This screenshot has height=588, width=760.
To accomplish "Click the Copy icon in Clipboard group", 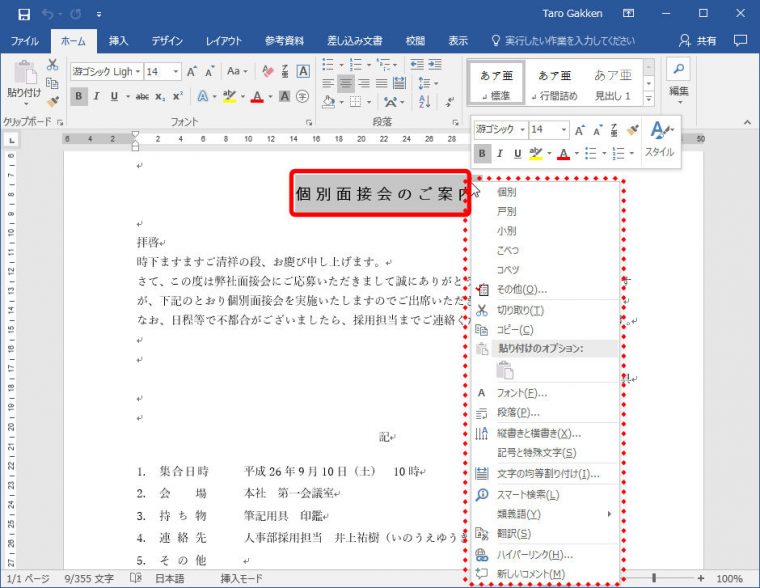I will point(52,83).
